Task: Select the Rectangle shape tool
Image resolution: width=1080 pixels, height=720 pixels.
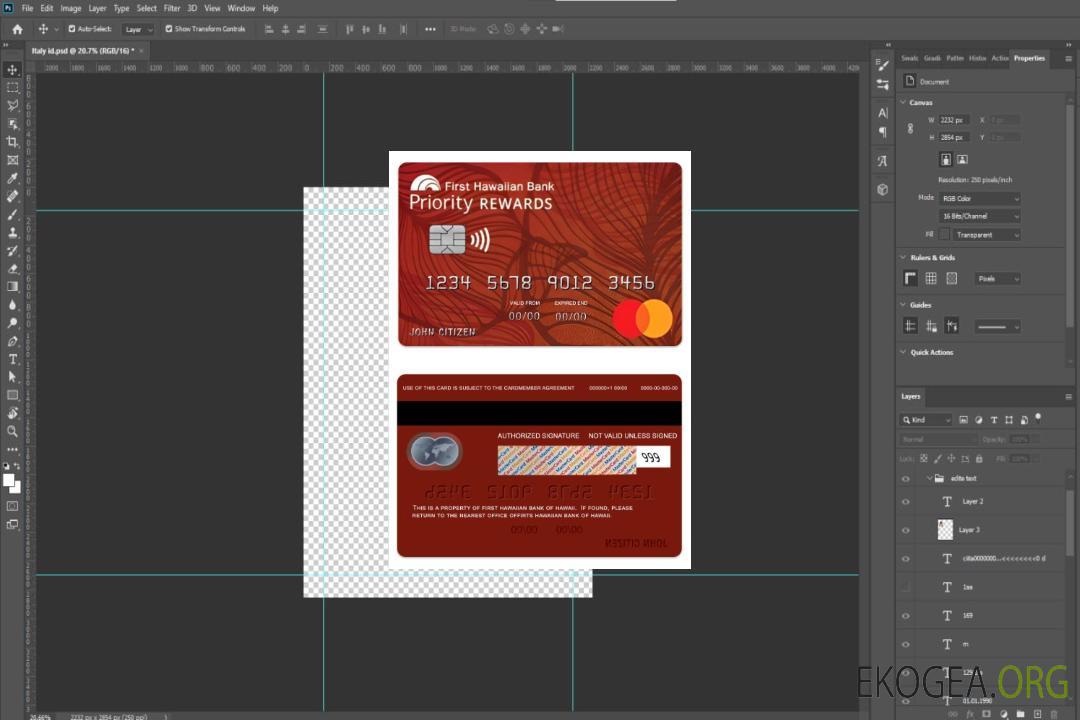Action: pyautogui.click(x=12, y=395)
